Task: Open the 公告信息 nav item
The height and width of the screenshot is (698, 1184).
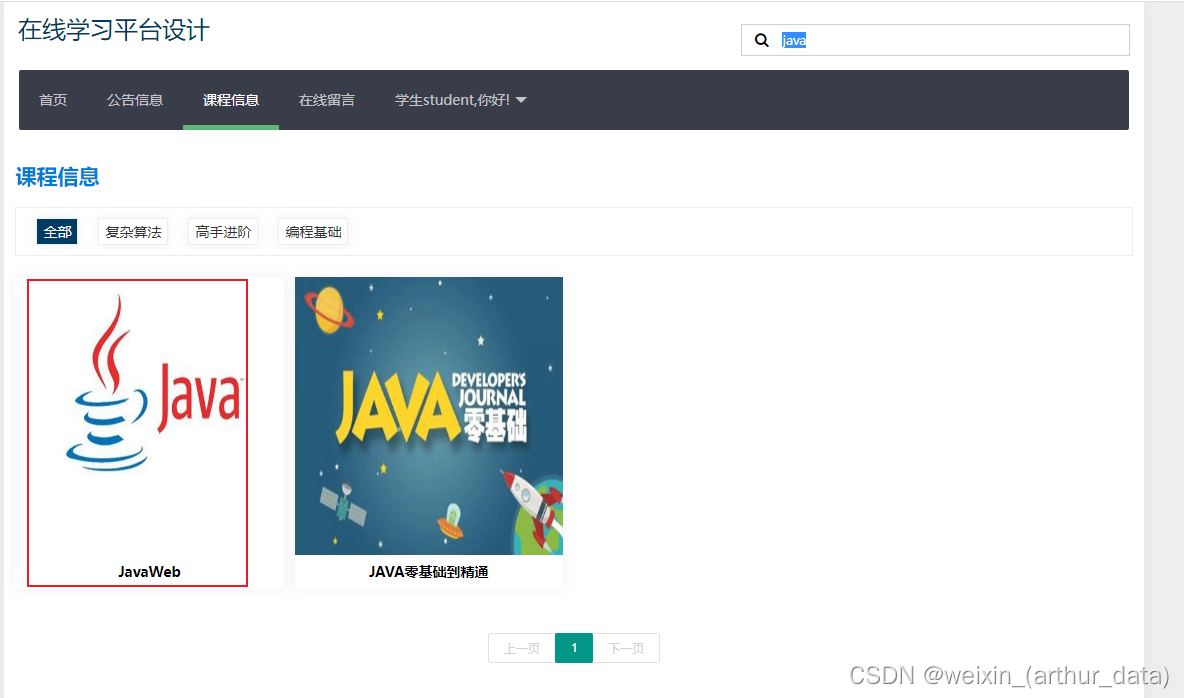Action: [x=135, y=100]
